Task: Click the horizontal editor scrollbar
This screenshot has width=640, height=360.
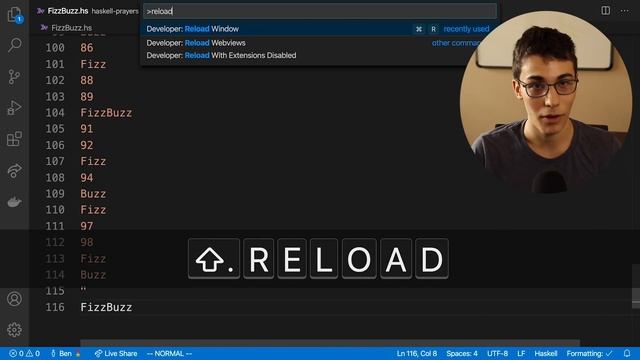Action: tap(330, 342)
